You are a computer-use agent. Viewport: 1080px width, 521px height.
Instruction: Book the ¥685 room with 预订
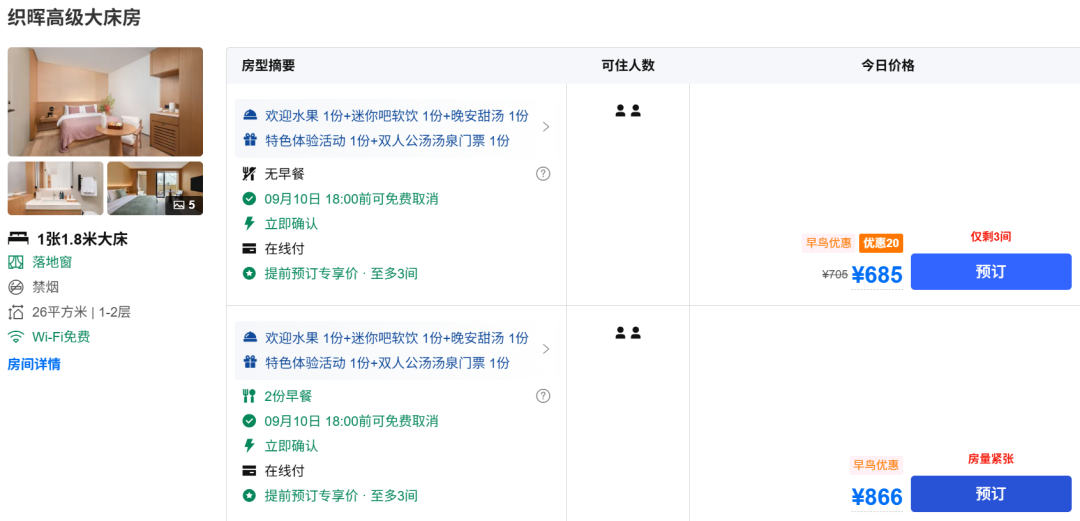pyautogui.click(x=990, y=272)
